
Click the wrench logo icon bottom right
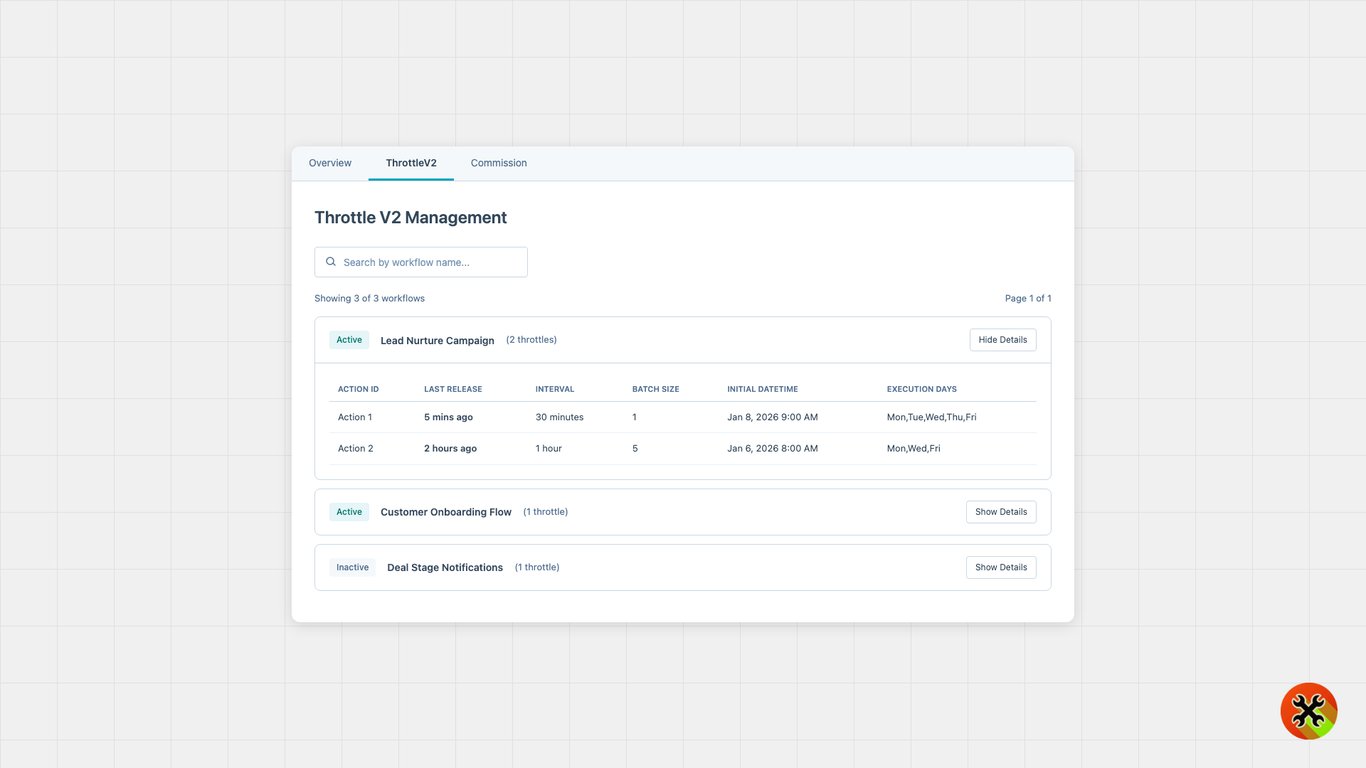tap(1309, 710)
